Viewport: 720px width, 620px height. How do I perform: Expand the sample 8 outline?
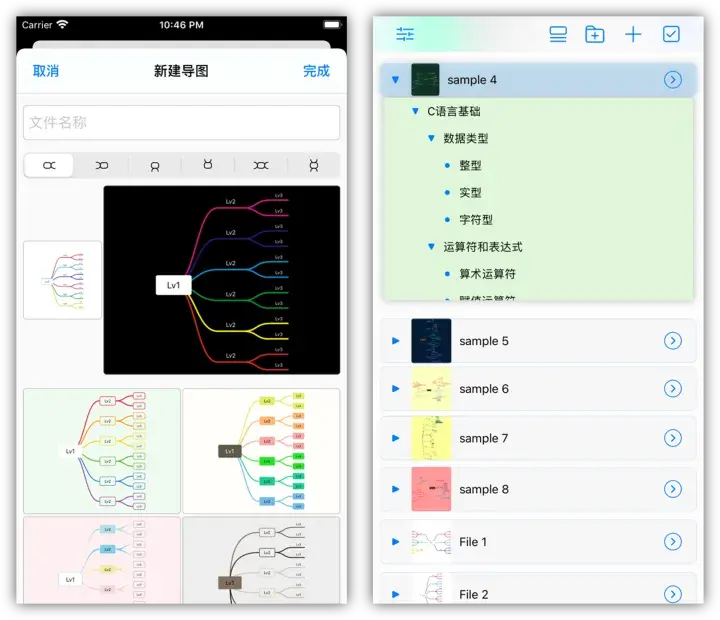(x=395, y=489)
